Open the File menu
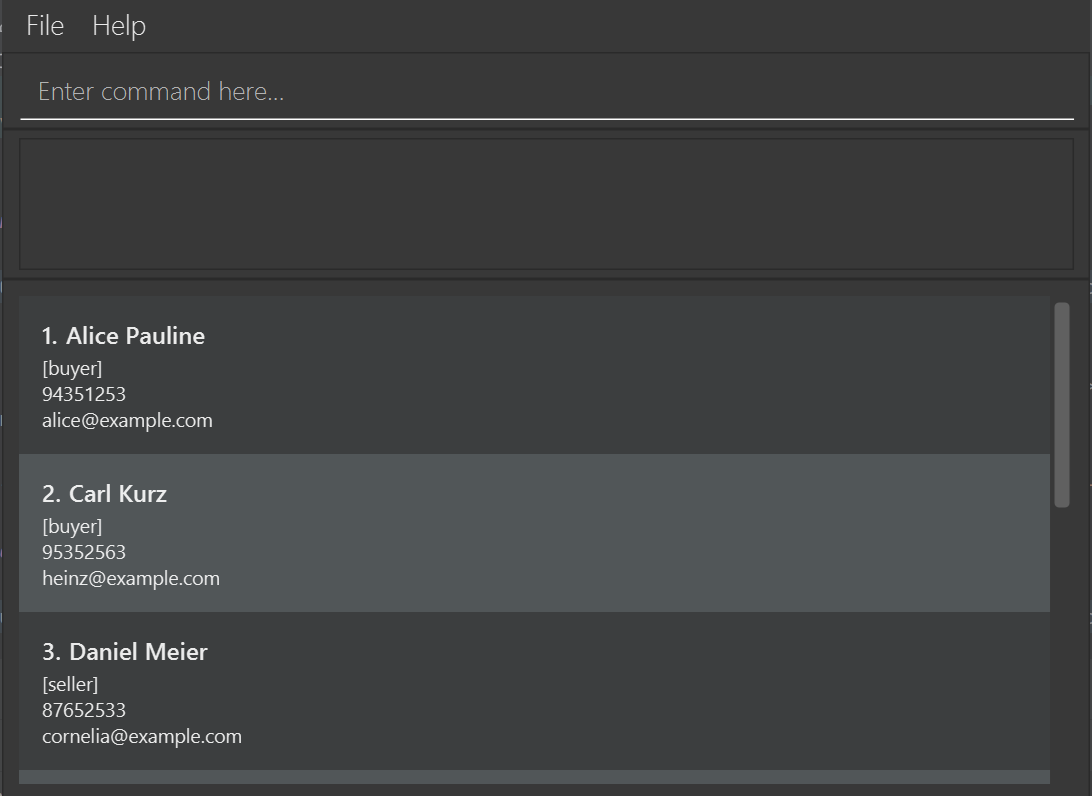1092x796 pixels. pyautogui.click(x=45, y=26)
